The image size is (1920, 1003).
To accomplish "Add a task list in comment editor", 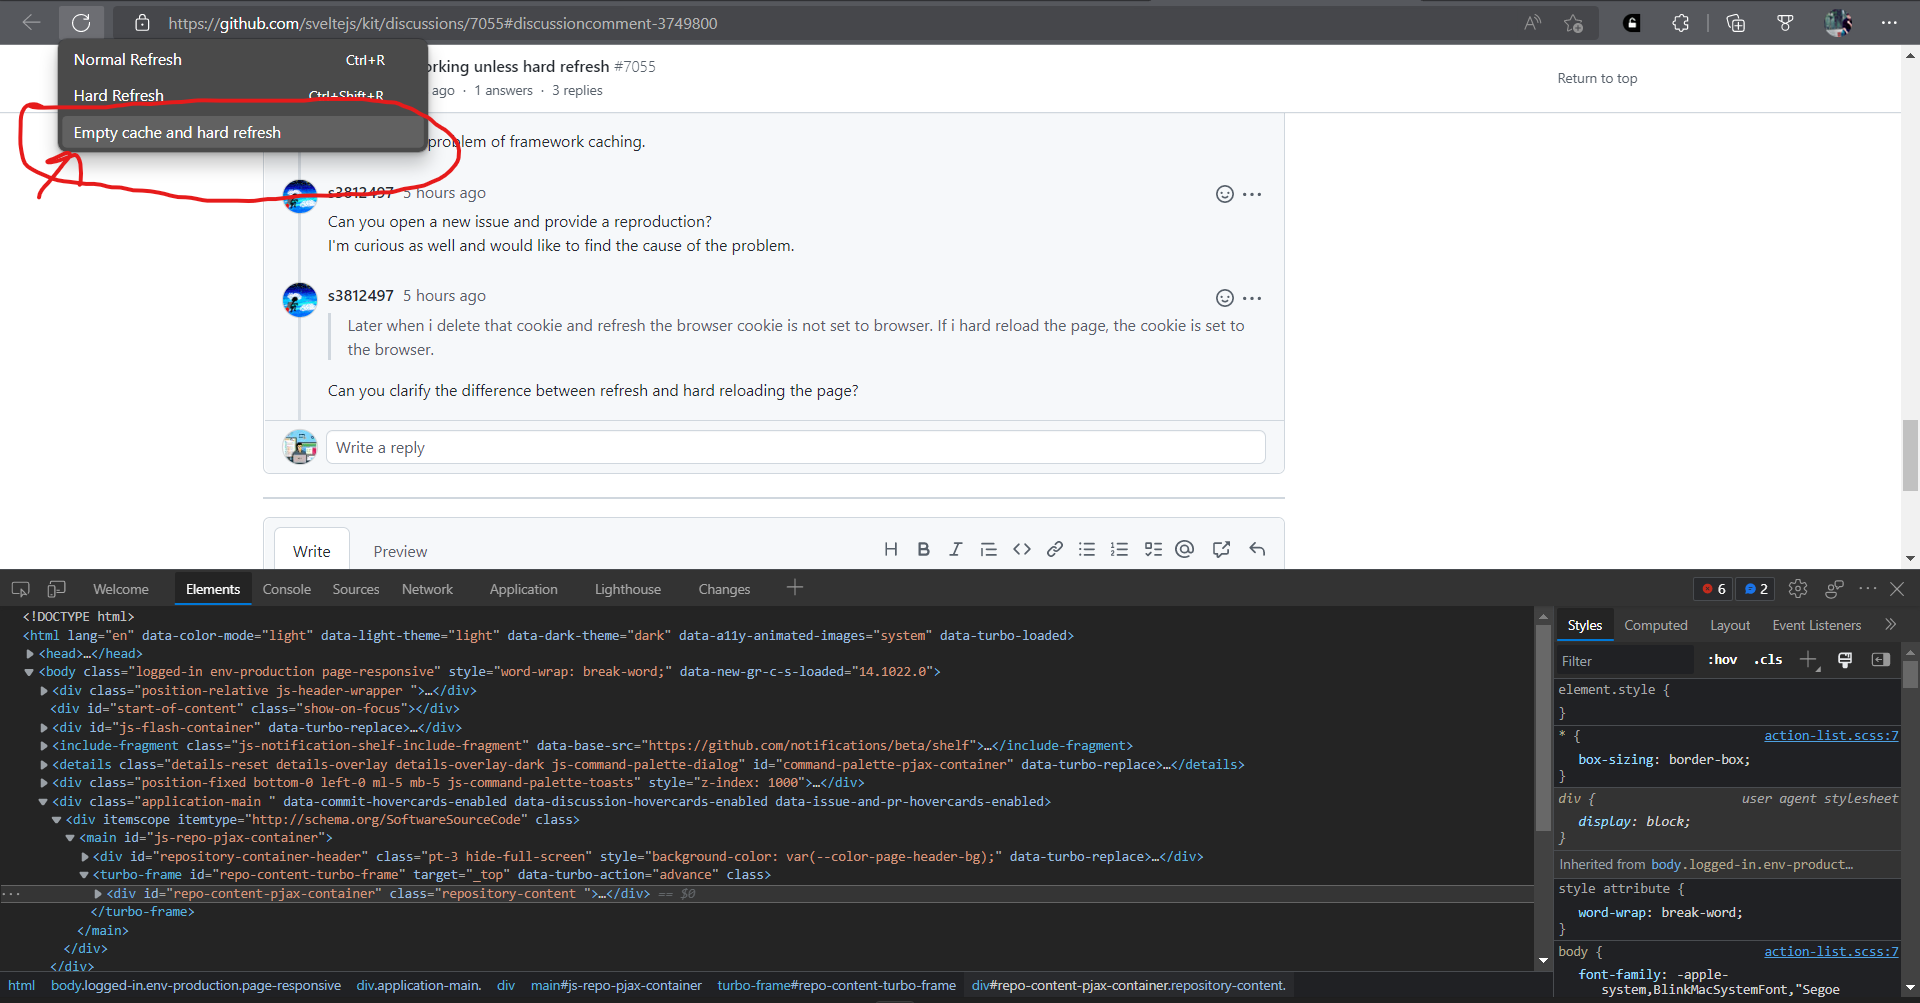I will pyautogui.click(x=1153, y=549).
